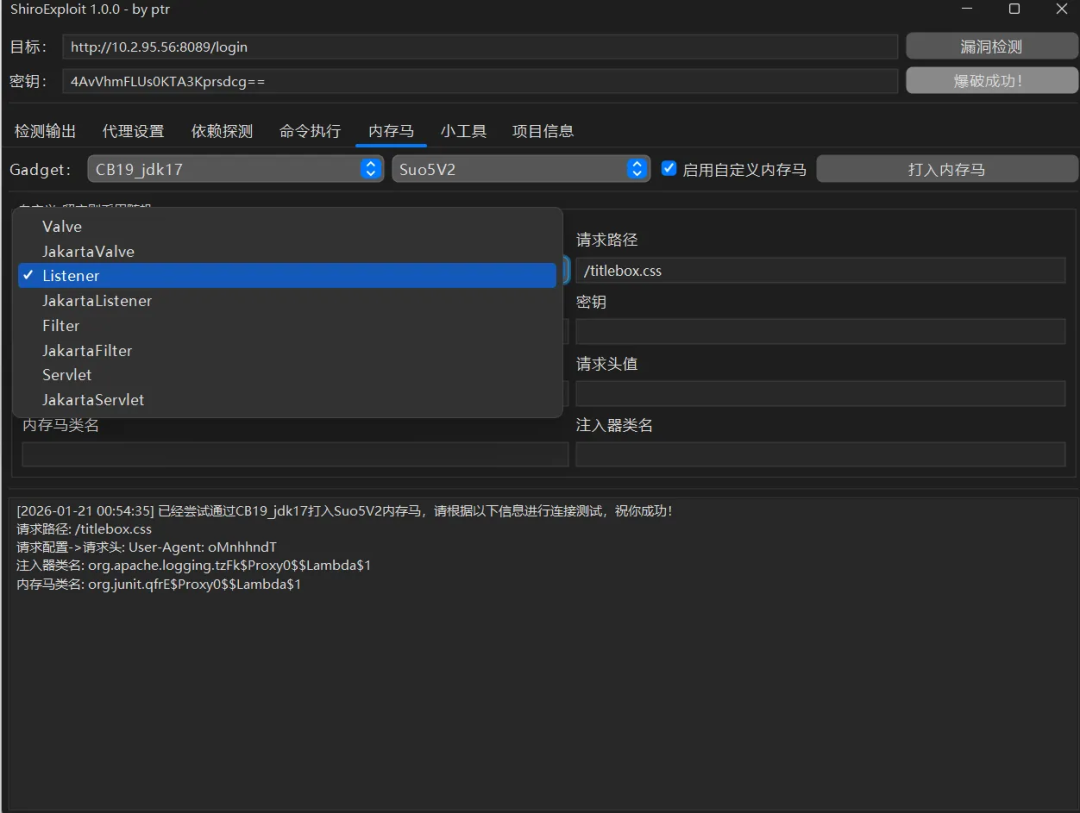Focus the 内存马类名 input field
The width and height of the screenshot is (1080, 813).
[295, 455]
